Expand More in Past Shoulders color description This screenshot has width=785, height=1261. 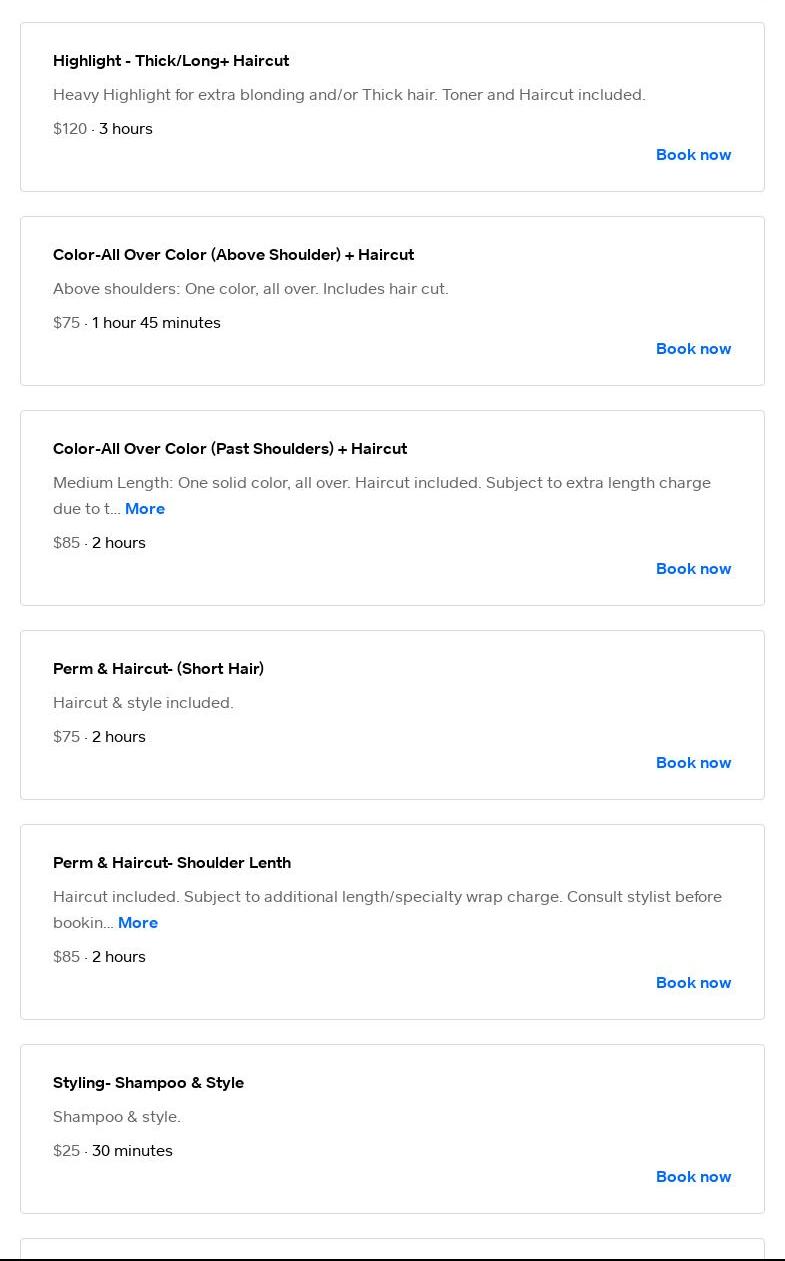coord(145,509)
